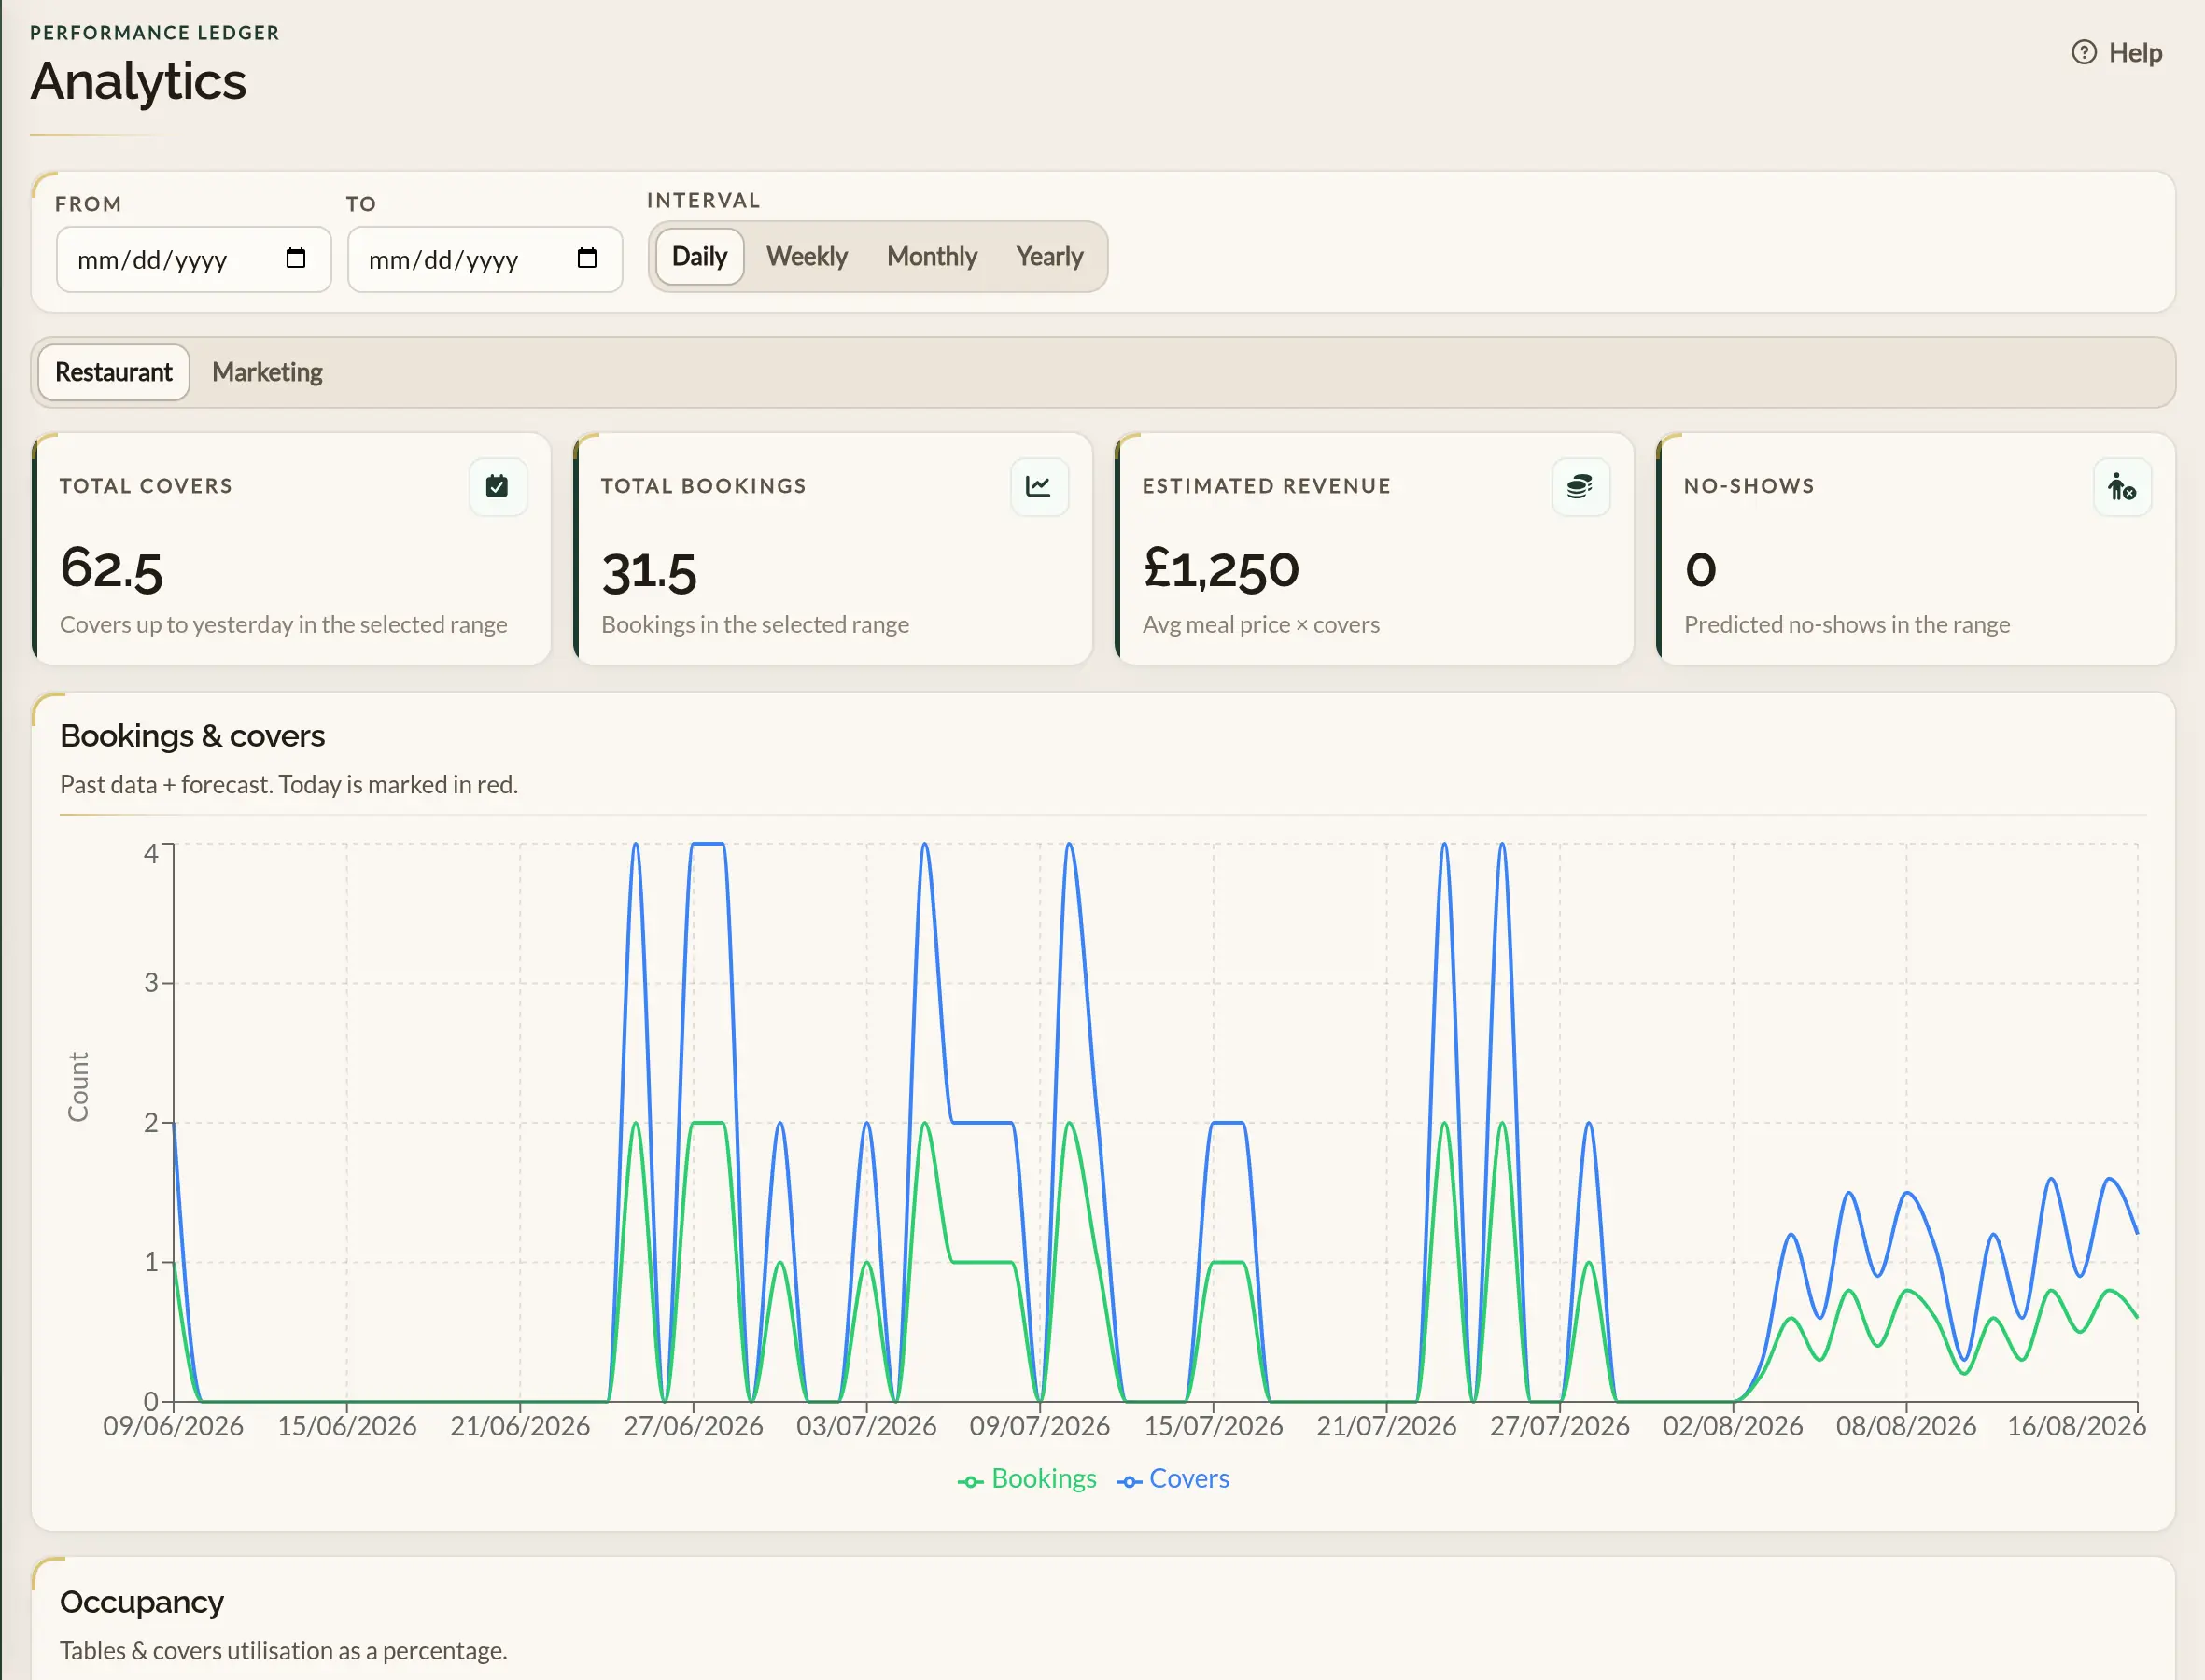This screenshot has height=1680, width=2205.
Task: Select the Weekly interval
Action: pyautogui.click(x=806, y=257)
